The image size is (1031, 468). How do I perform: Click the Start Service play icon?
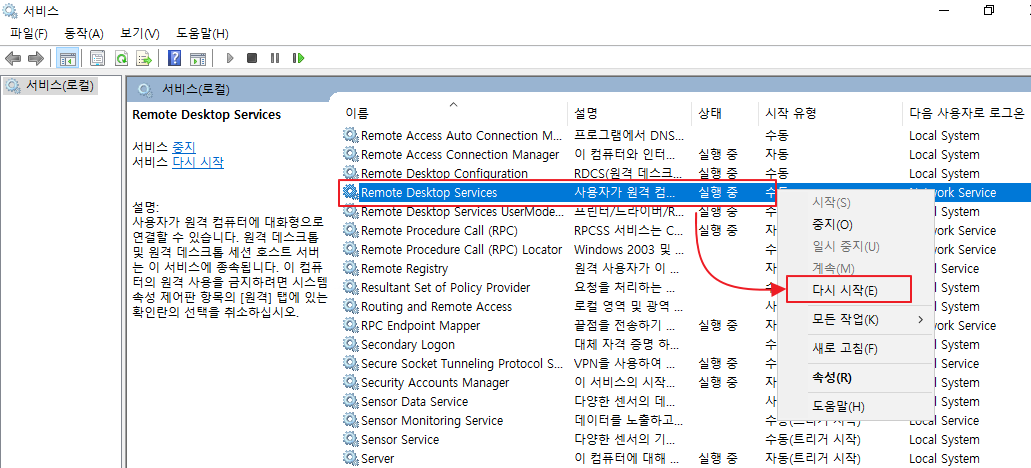[230, 58]
